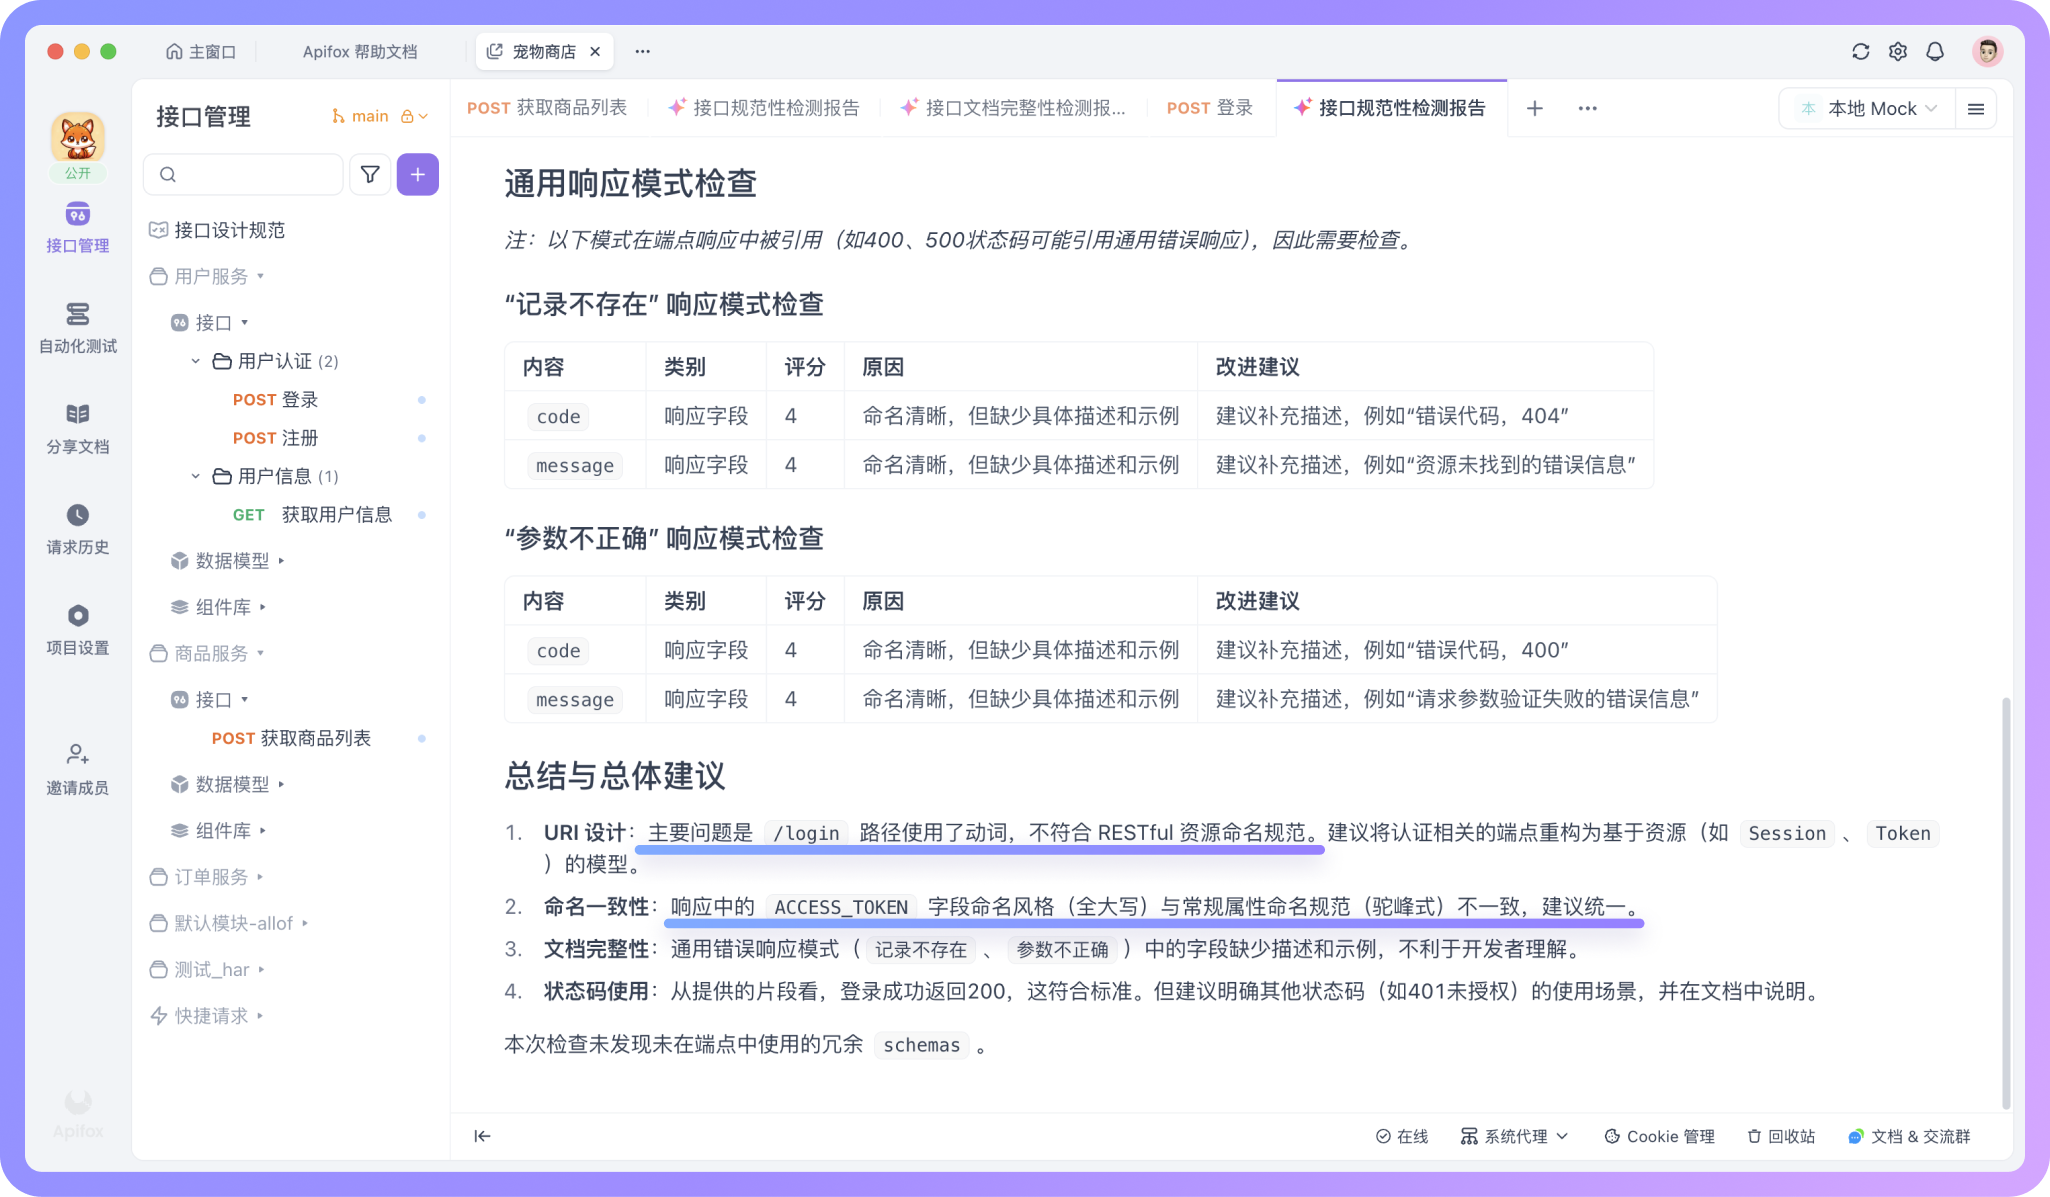Collapse the sidebar with bottom arrow icon
The width and height of the screenshot is (2050, 1197).
(x=482, y=1136)
